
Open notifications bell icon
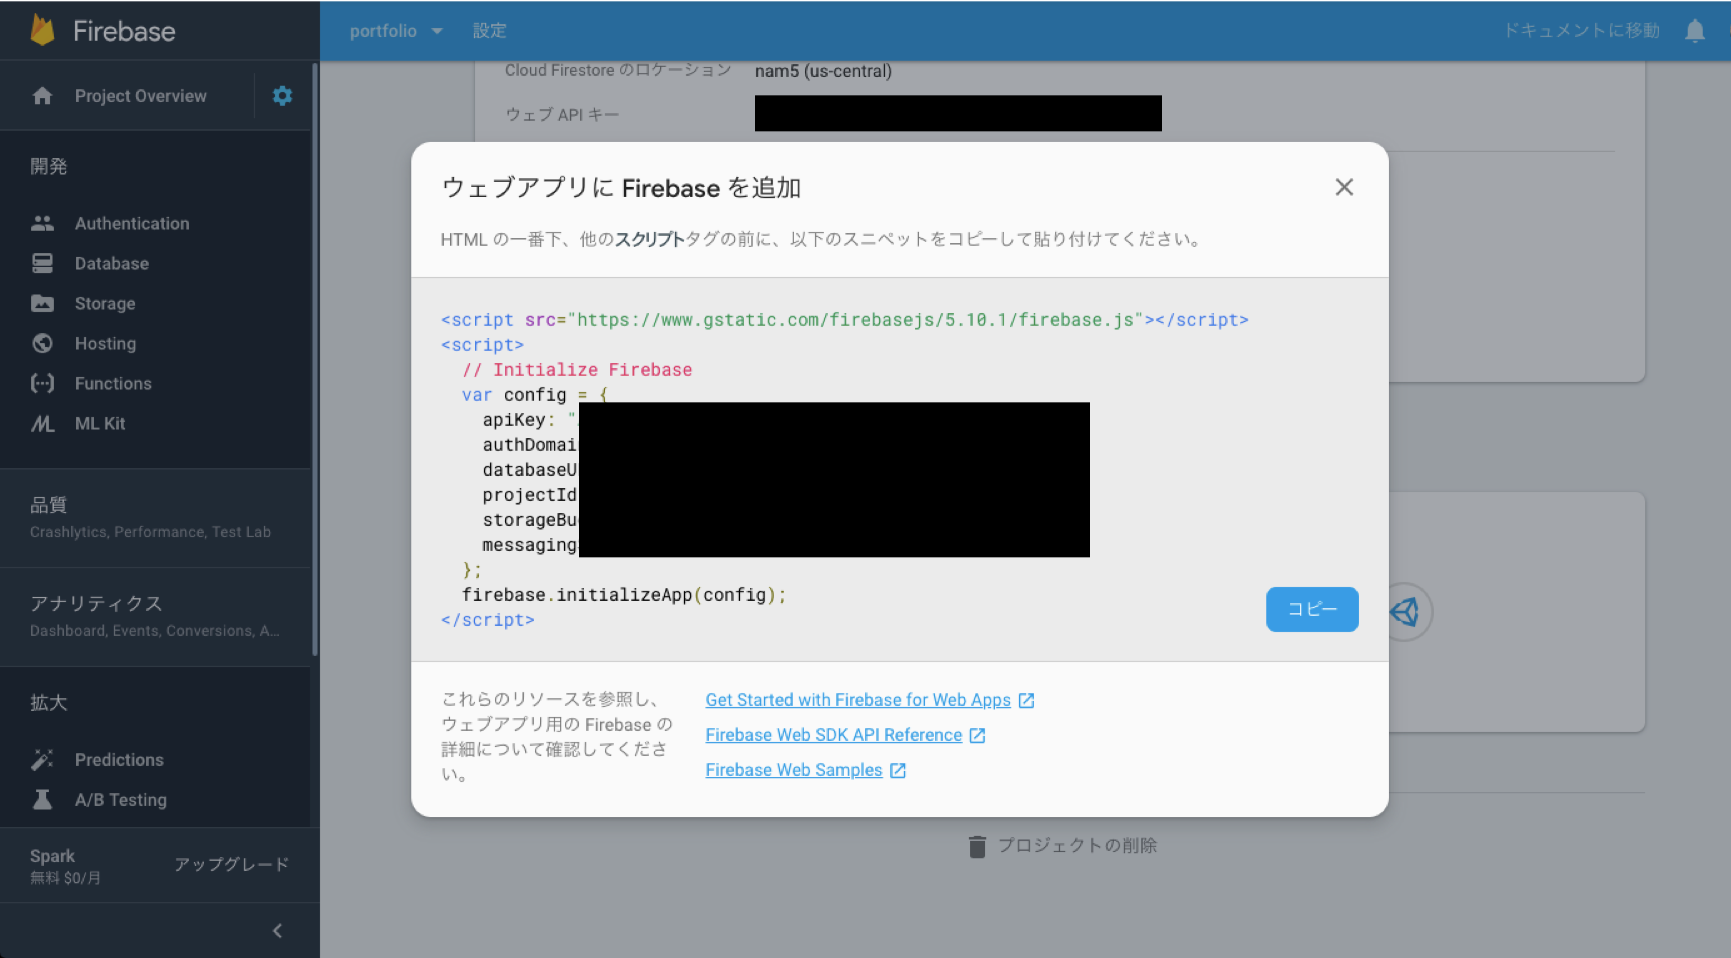pos(1695,31)
